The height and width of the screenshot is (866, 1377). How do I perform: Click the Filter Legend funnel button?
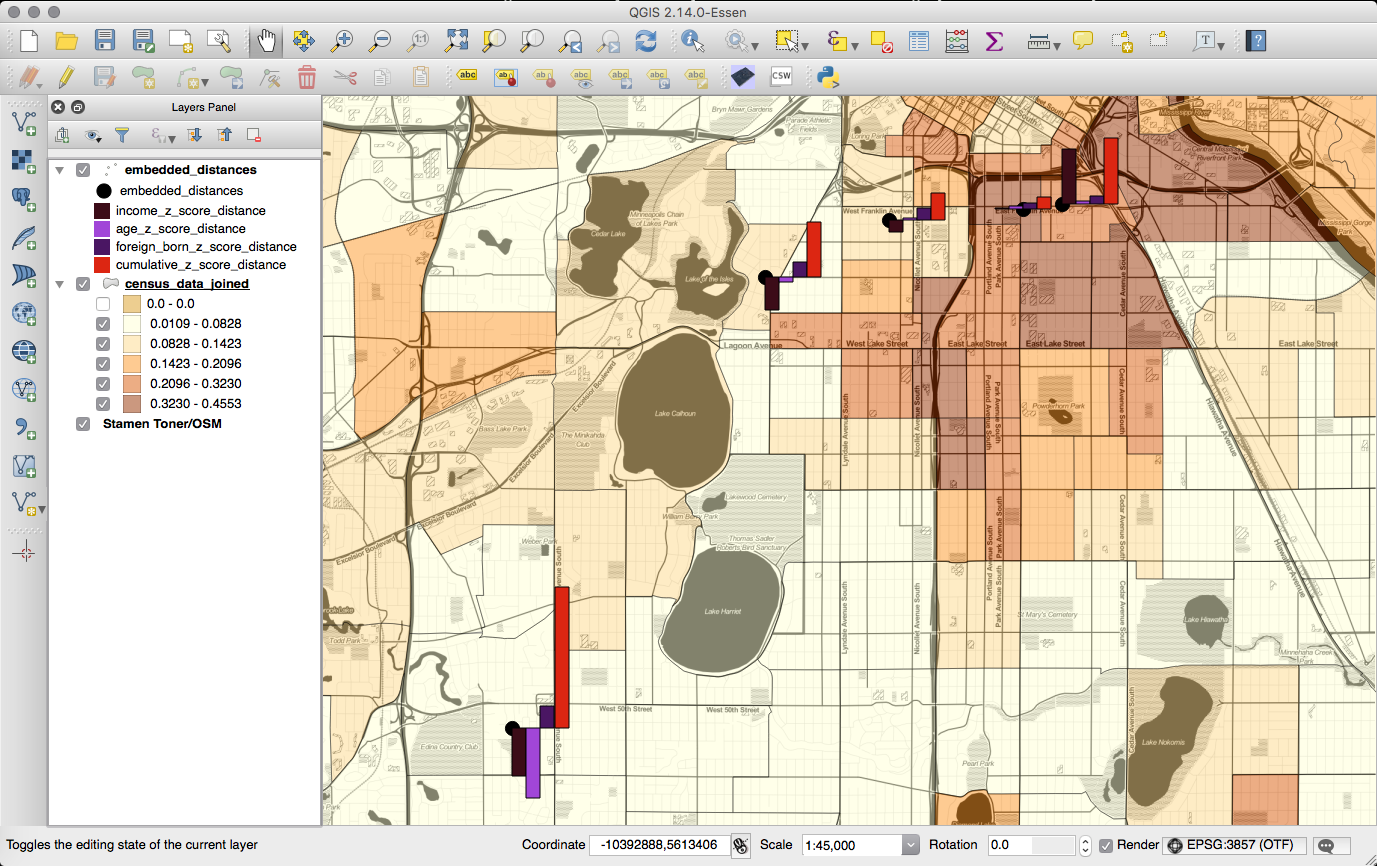(122, 135)
